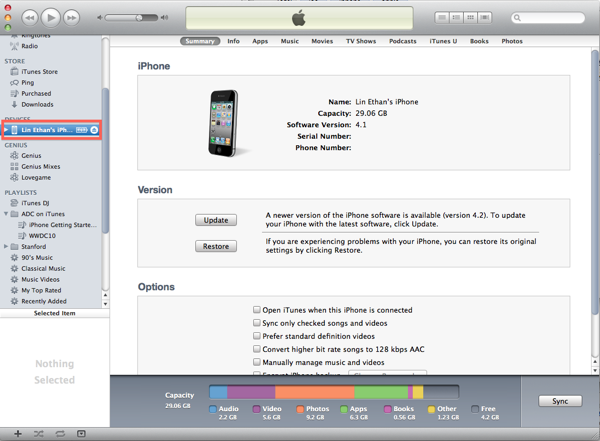Click the low volume speaker icon
The height and width of the screenshot is (441, 600).
pyautogui.click(x=99, y=18)
